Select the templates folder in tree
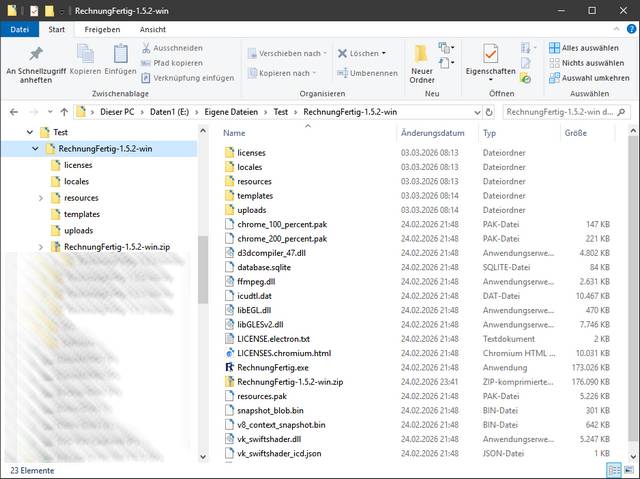640x479 pixels. pos(81,214)
